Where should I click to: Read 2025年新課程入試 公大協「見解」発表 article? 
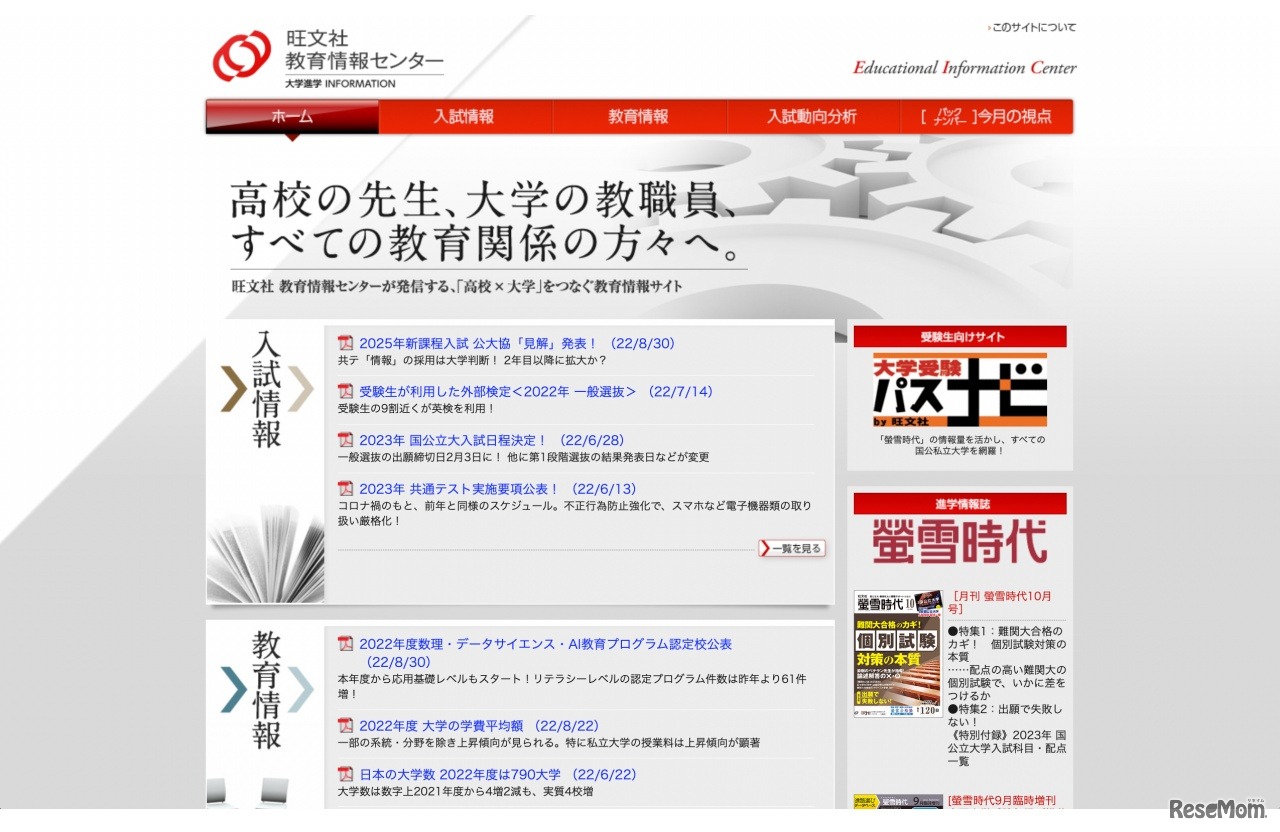point(517,343)
